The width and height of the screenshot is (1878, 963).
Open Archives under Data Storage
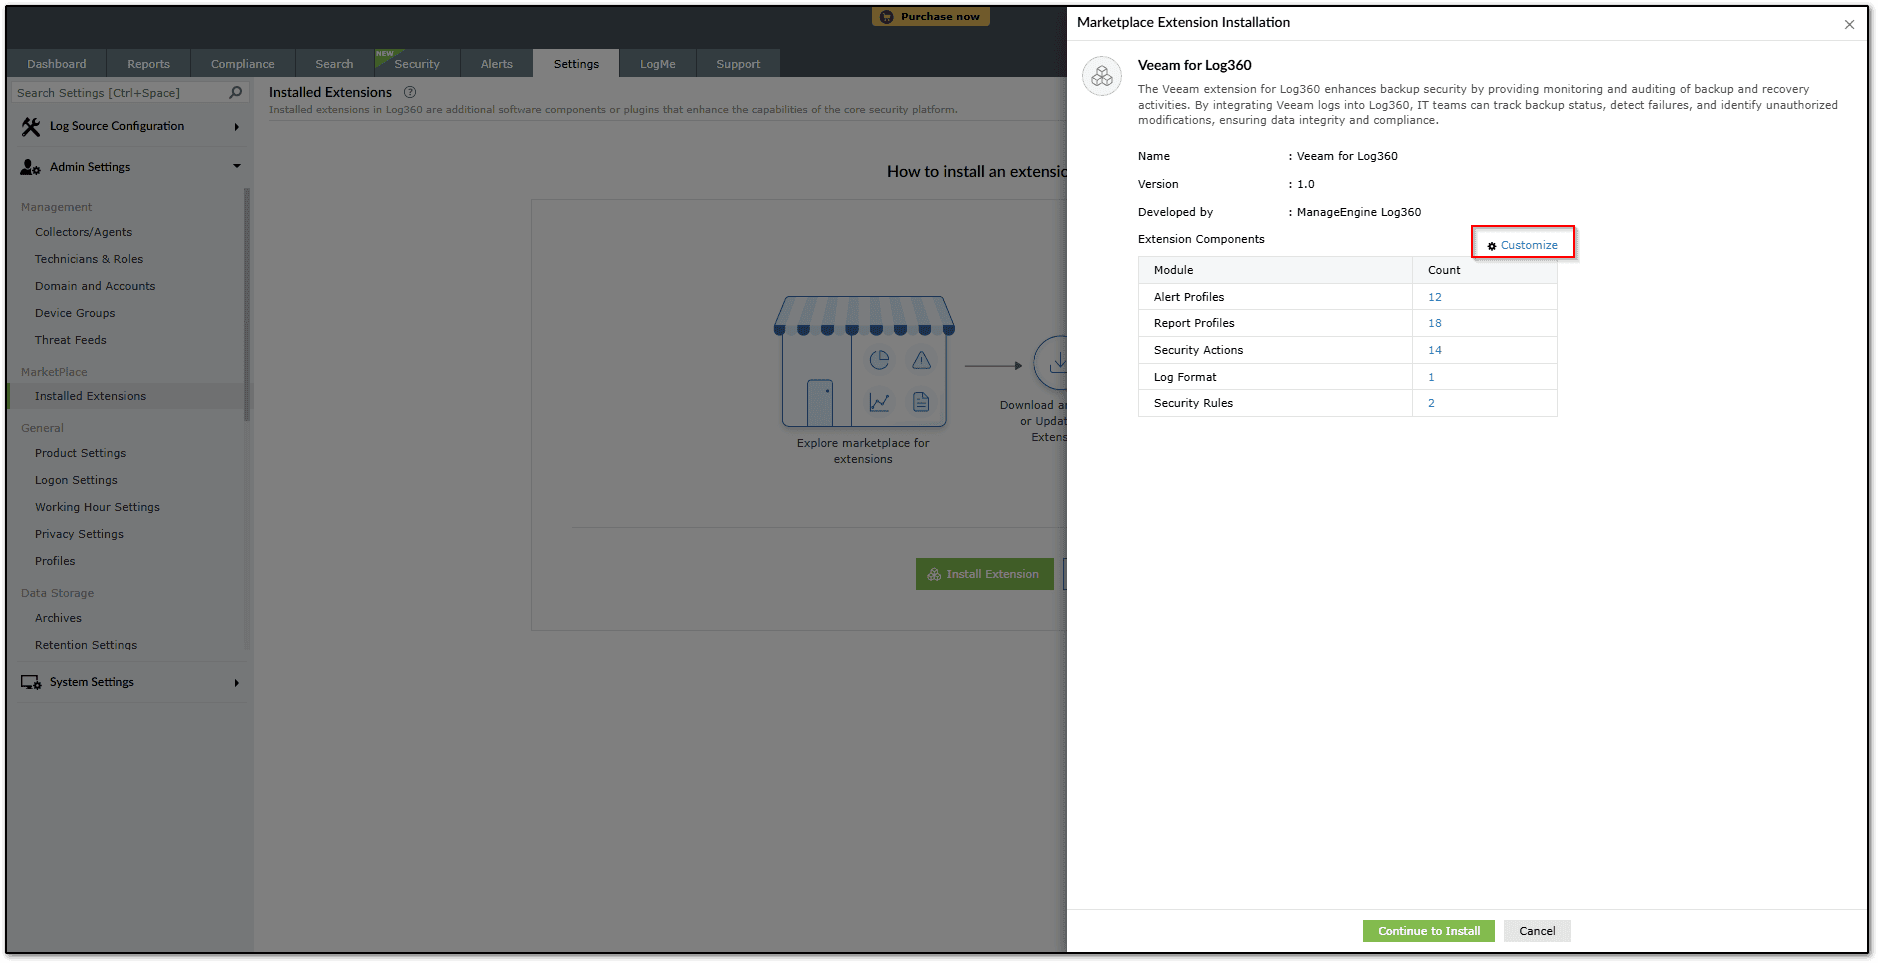pyautogui.click(x=58, y=618)
